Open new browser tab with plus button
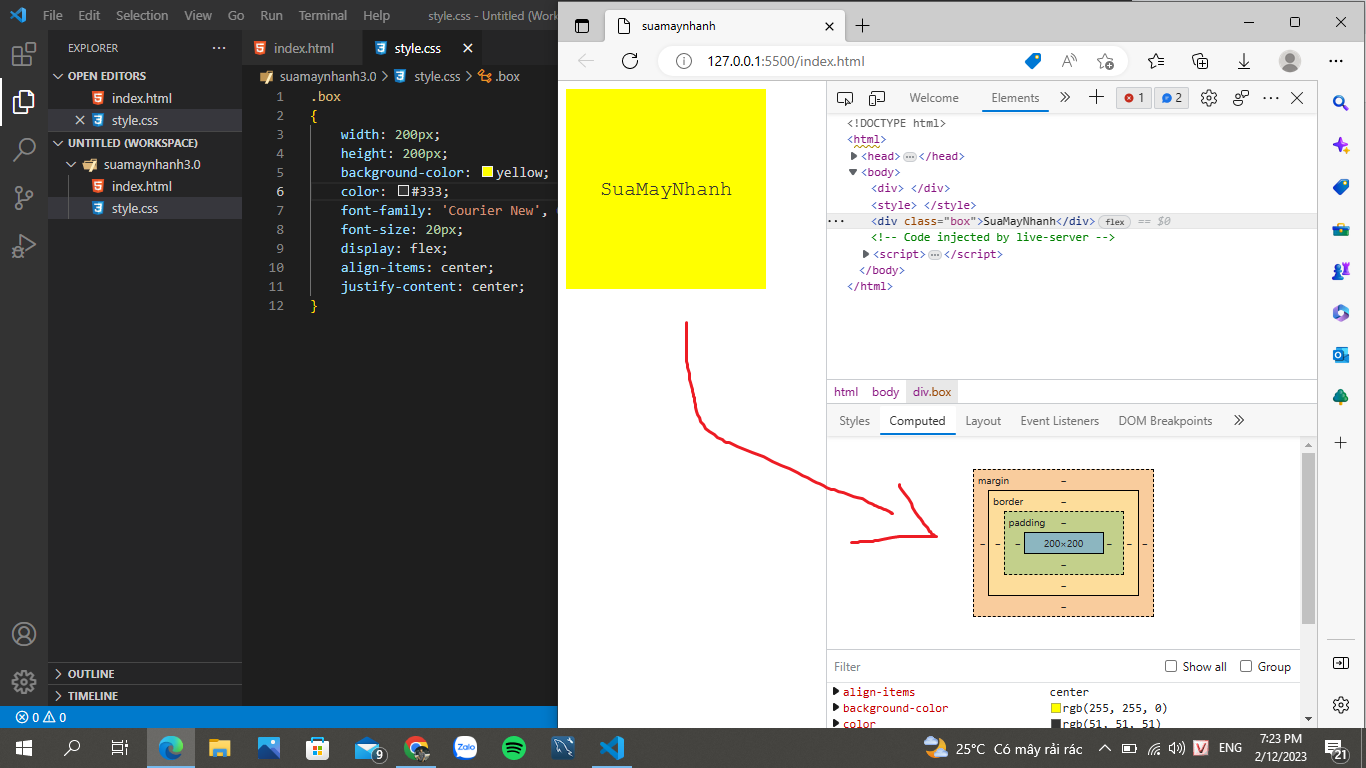 (x=862, y=25)
